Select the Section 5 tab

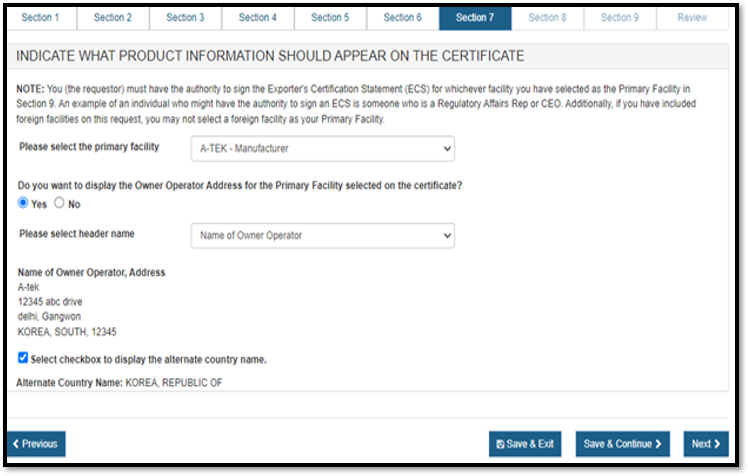pyautogui.click(x=330, y=17)
